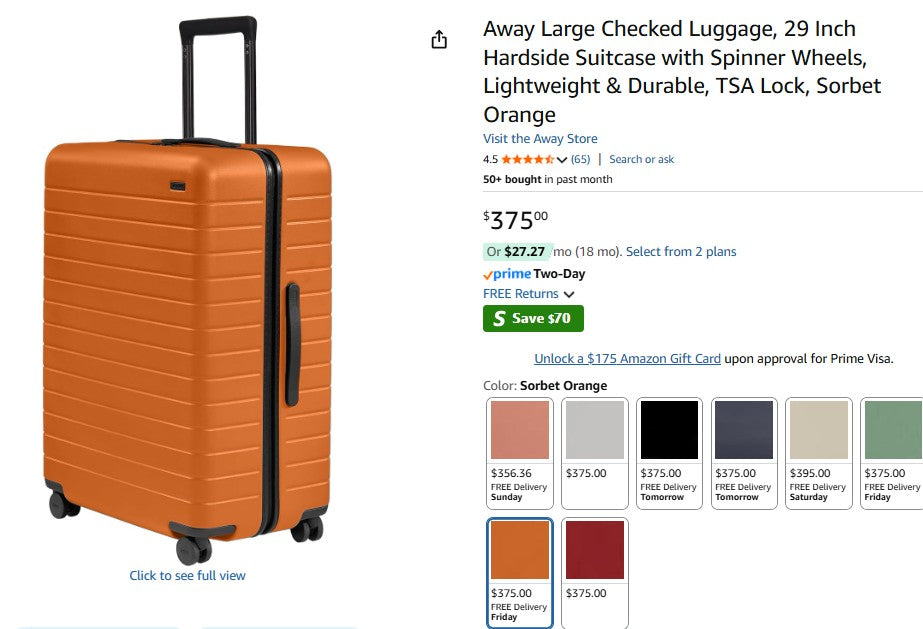Click to see full view of suitcase

pos(187,576)
